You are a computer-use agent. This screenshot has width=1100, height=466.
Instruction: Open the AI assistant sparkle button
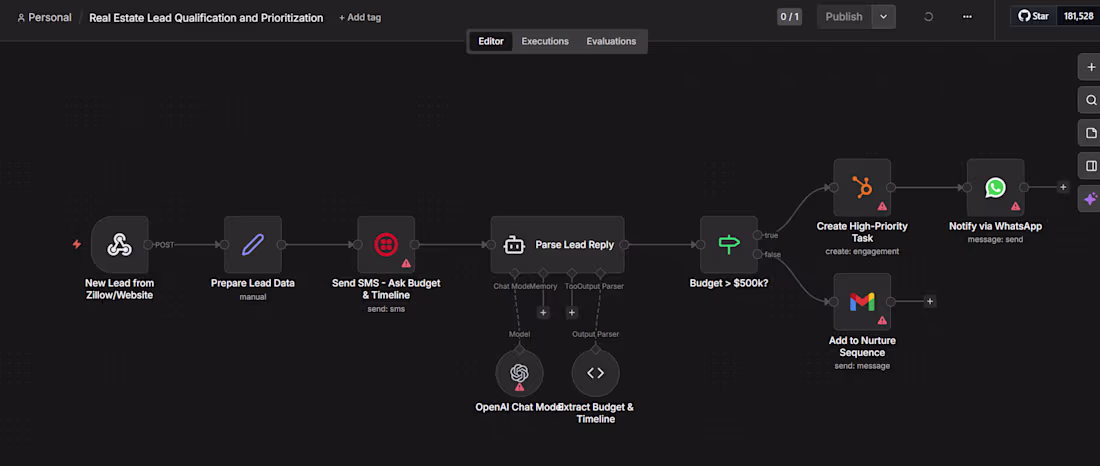(1090, 199)
